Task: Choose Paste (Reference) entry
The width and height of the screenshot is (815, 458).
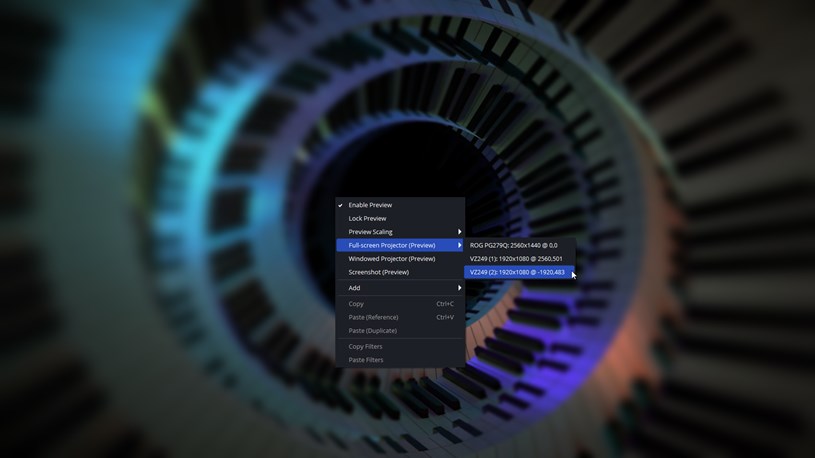Action: tap(400, 317)
